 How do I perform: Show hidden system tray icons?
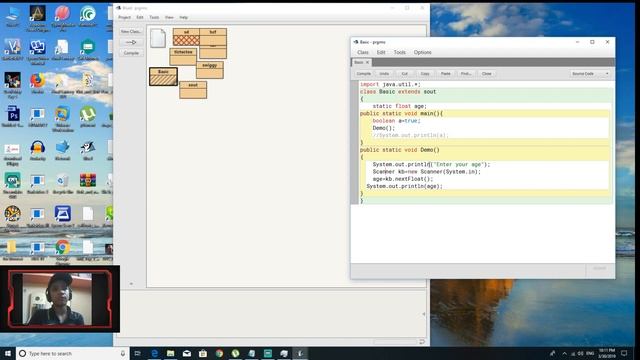click(x=564, y=353)
